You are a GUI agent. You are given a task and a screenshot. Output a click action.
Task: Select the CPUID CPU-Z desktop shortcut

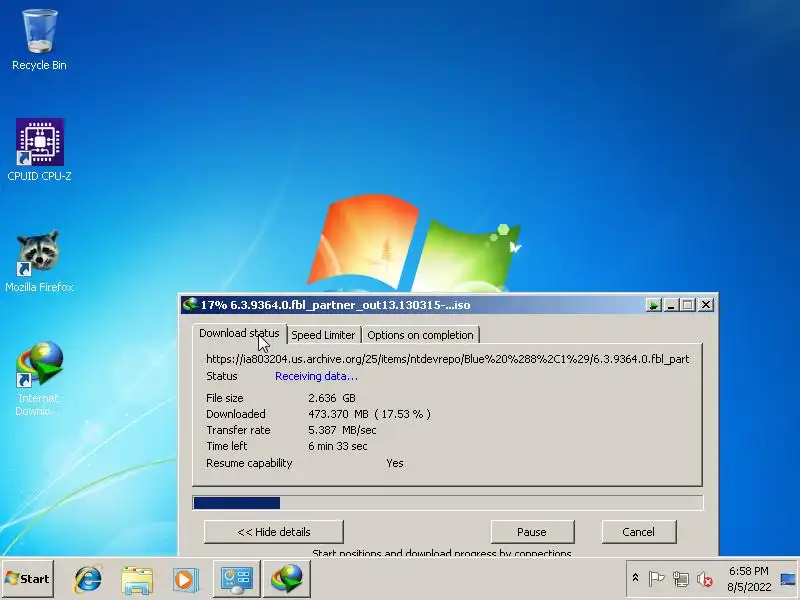(39, 151)
